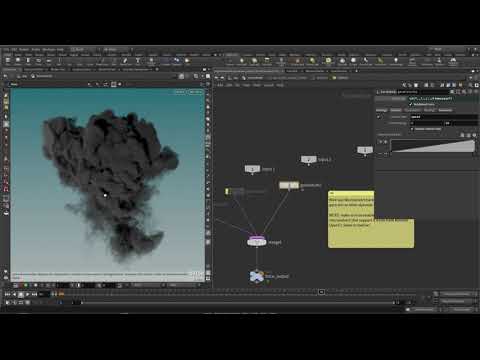The height and width of the screenshot is (360, 480).
Task: Click the playback range slider bar
Action: [x=237, y=302]
